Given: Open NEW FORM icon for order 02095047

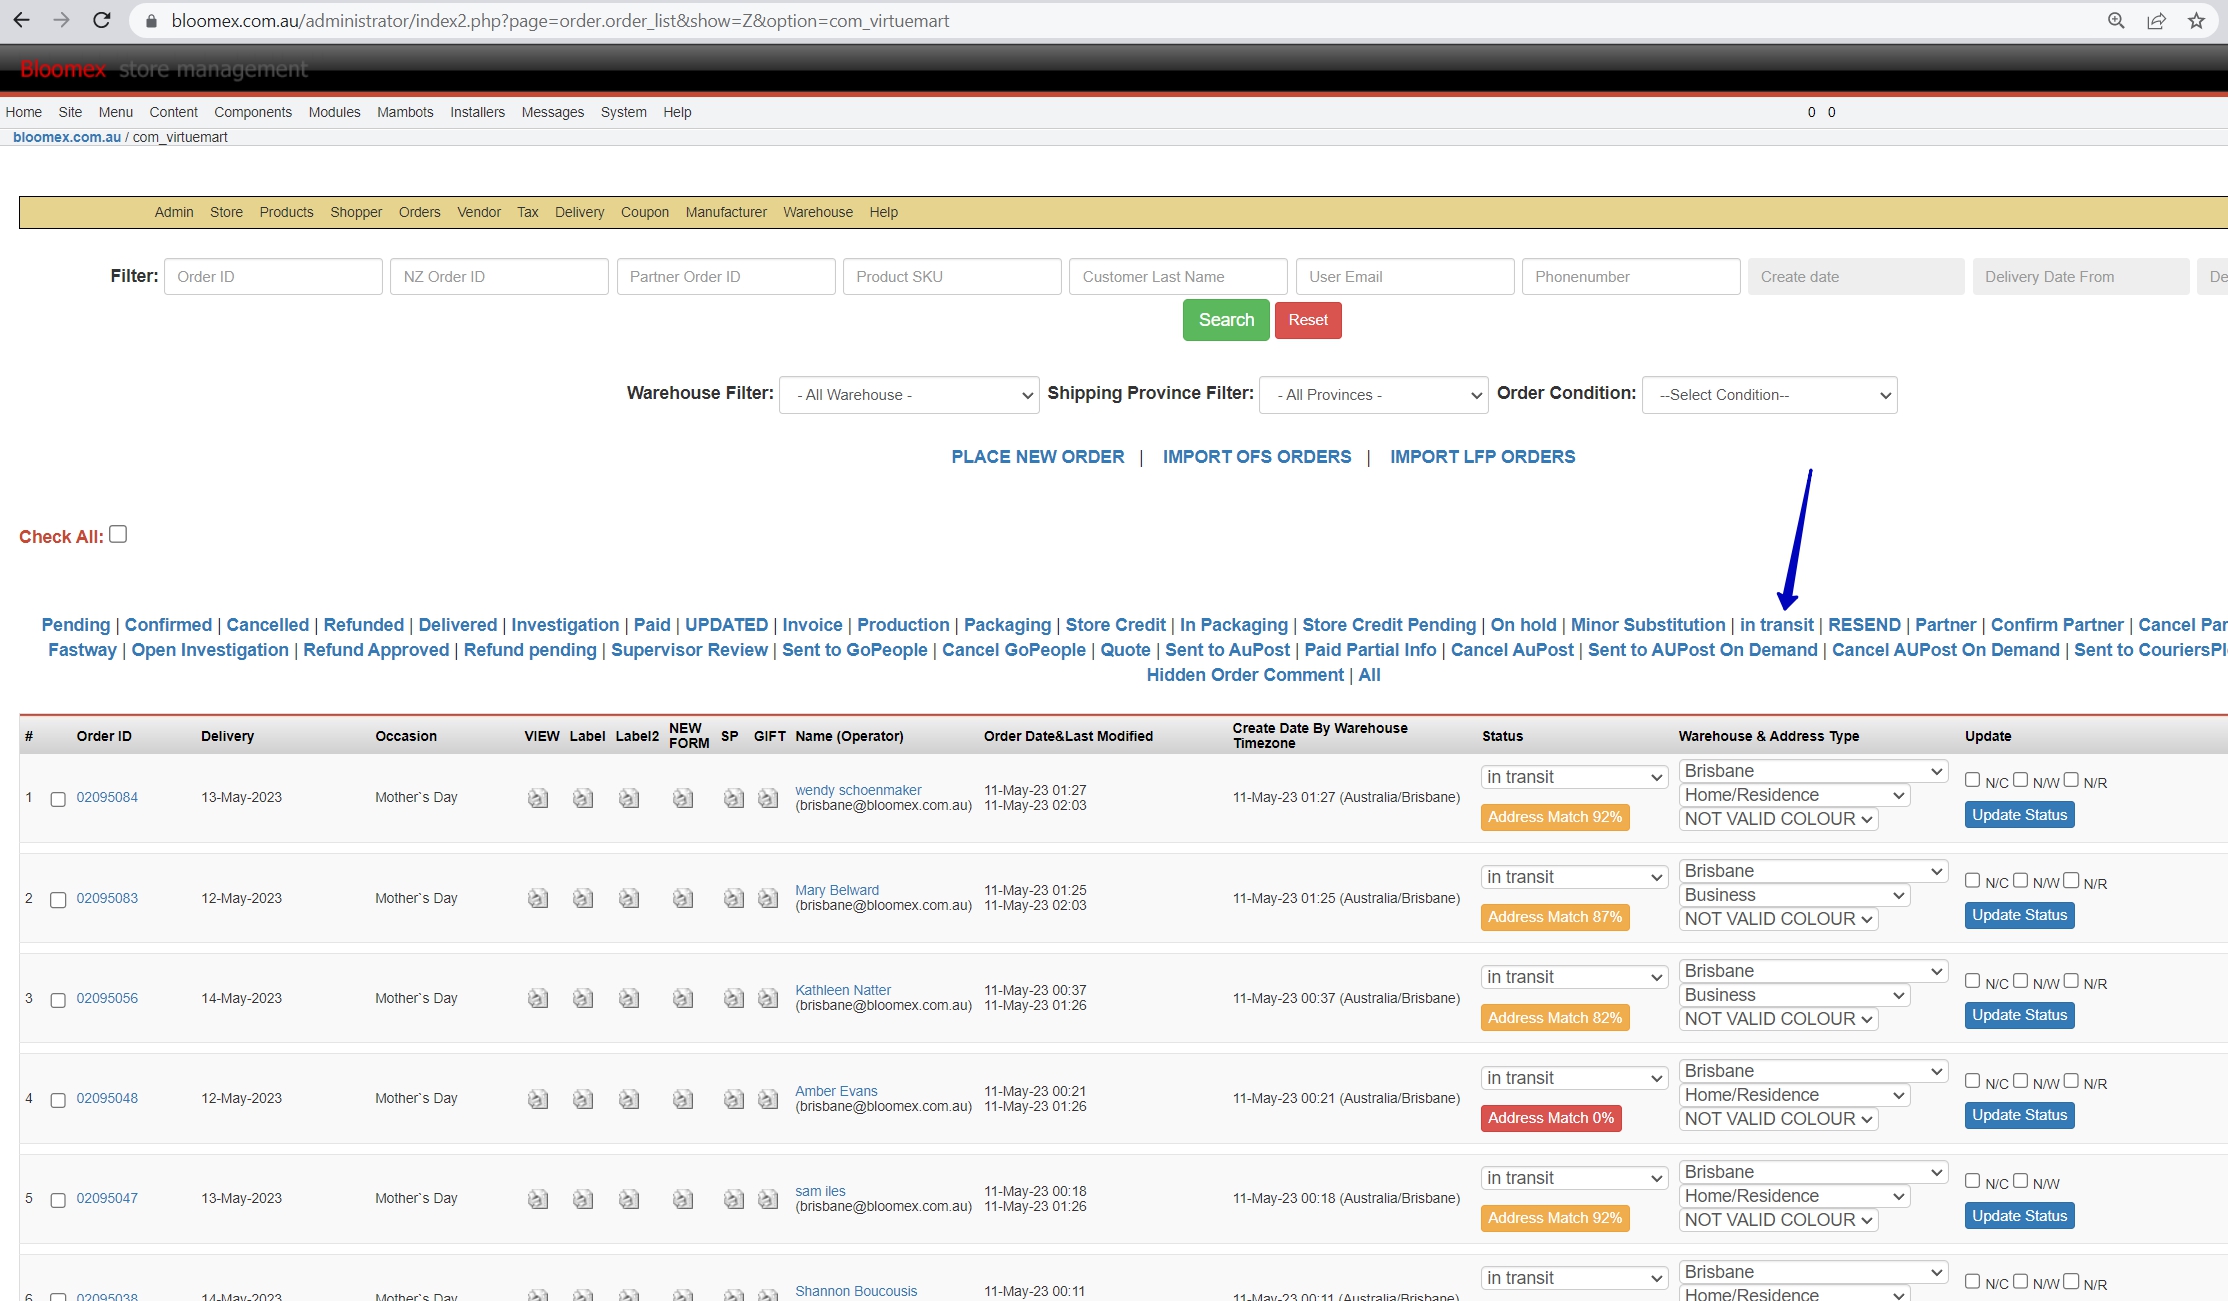Looking at the screenshot, I should (683, 1199).
